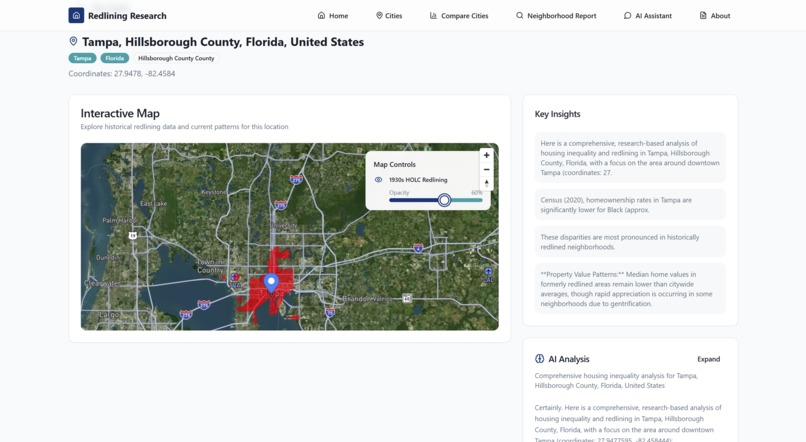Click the airport icon near the map's right edge
The height and width of the screenshot is (442, 806).
(x=488, y=271)
